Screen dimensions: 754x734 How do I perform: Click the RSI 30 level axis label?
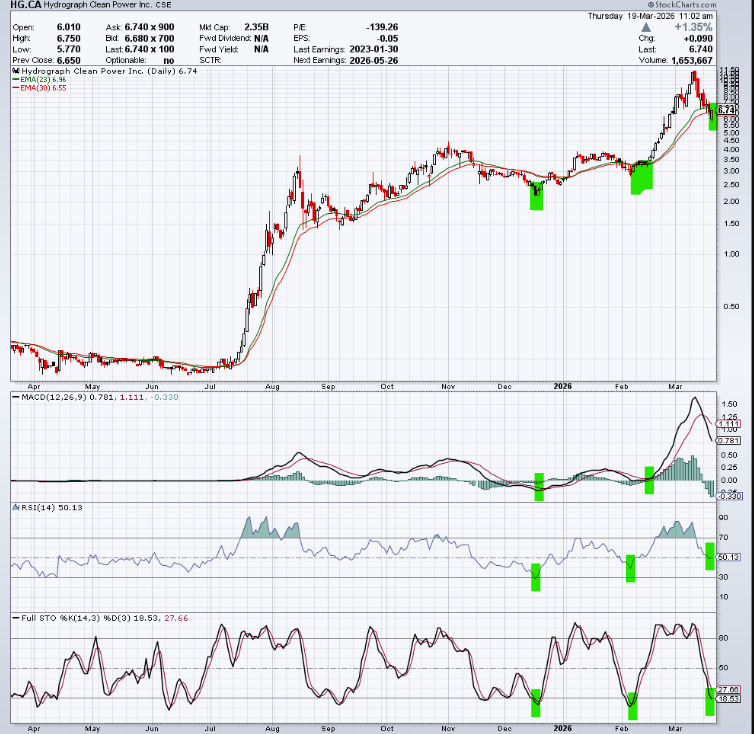coord(724,577)
